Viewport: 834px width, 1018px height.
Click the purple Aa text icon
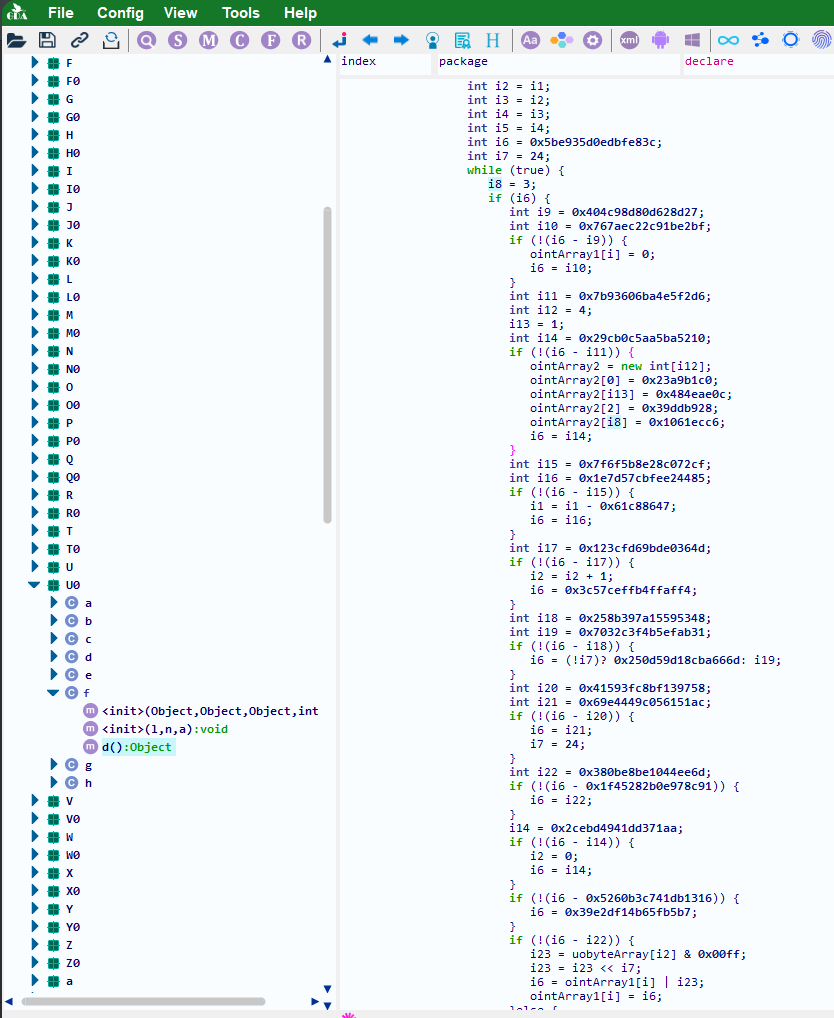point(531,40)
